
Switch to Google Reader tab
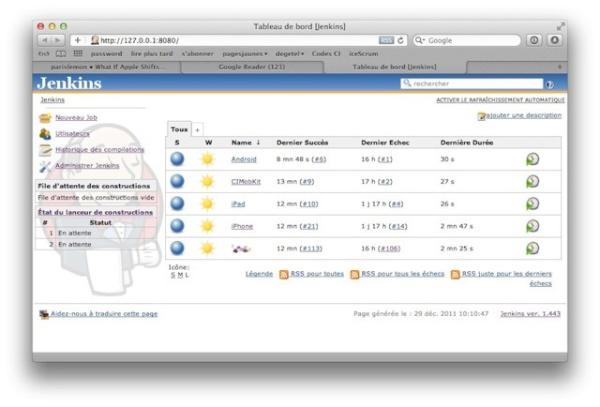point(252,67)
